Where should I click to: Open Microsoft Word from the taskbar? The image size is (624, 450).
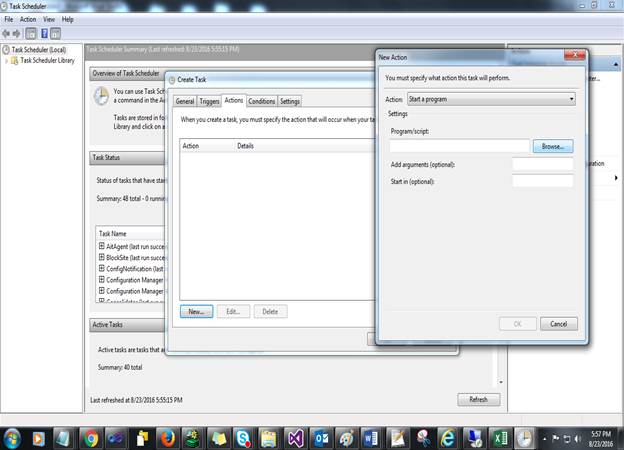(x=371, y=439)
